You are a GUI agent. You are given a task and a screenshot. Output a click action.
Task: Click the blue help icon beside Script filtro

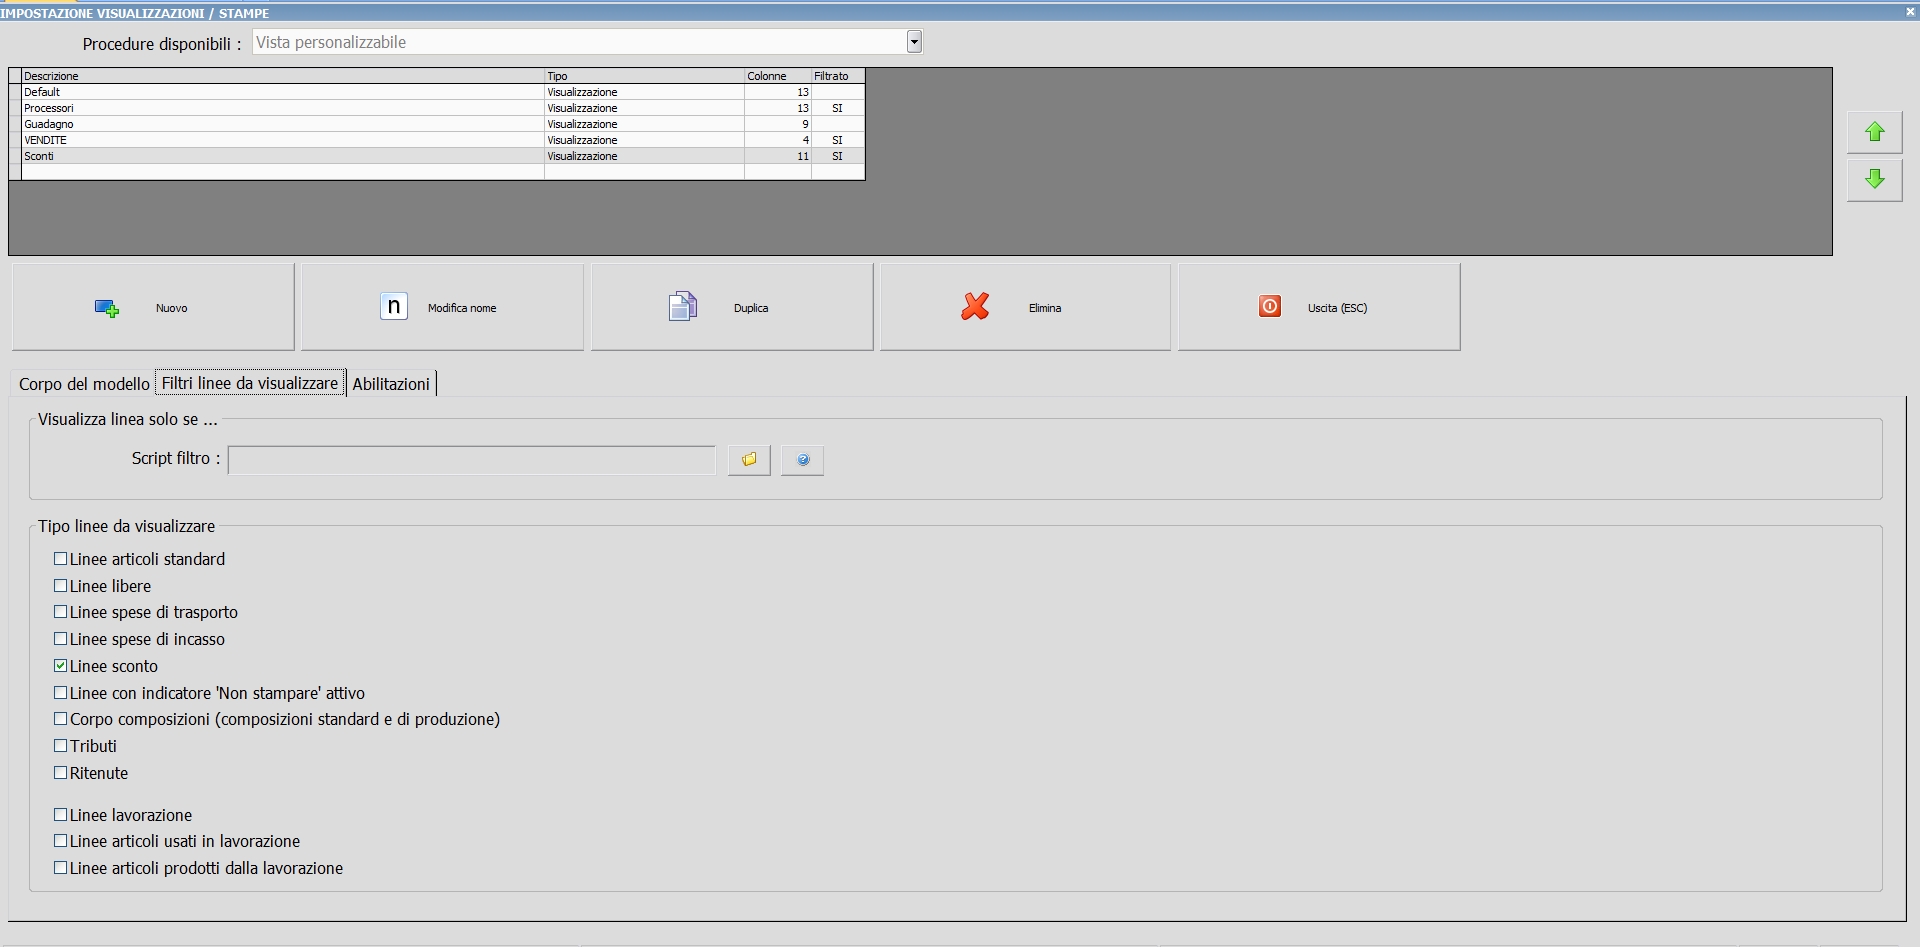tap(802, 460)
